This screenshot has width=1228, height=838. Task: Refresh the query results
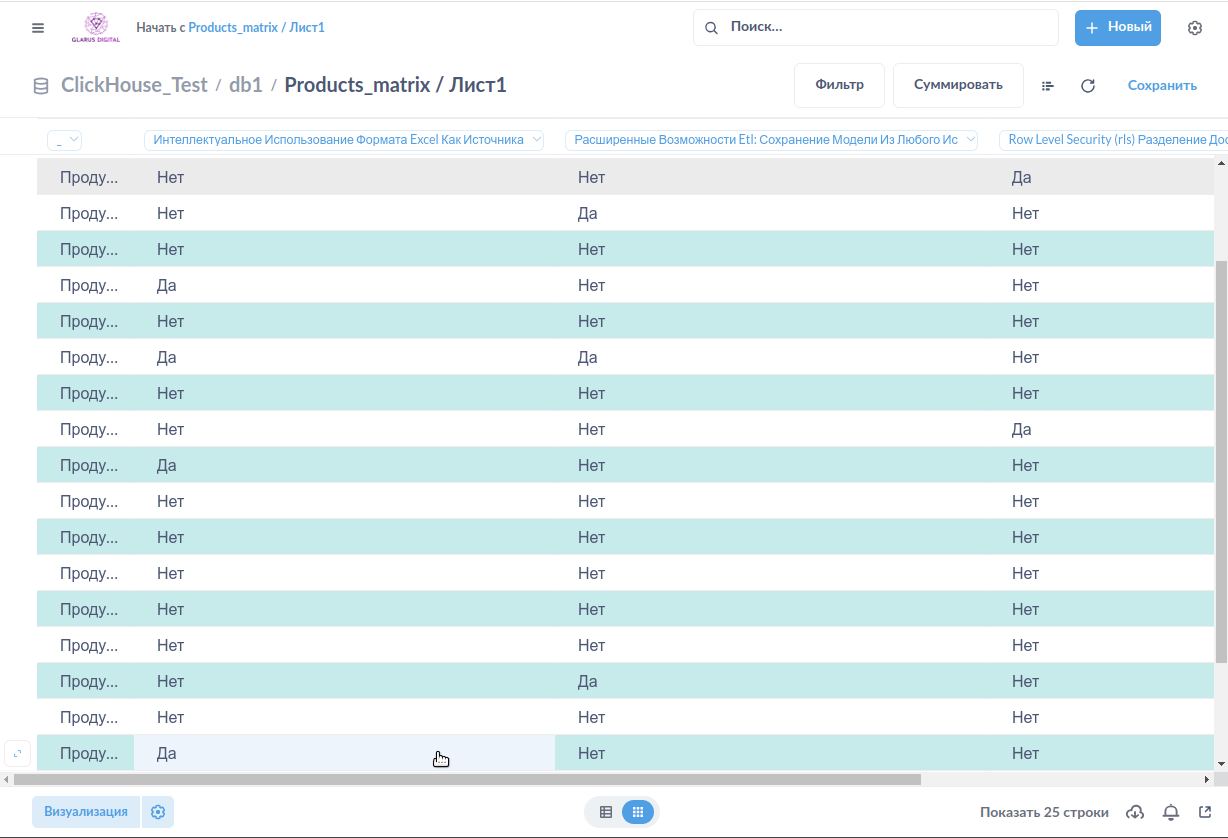tap(1088, 86)
